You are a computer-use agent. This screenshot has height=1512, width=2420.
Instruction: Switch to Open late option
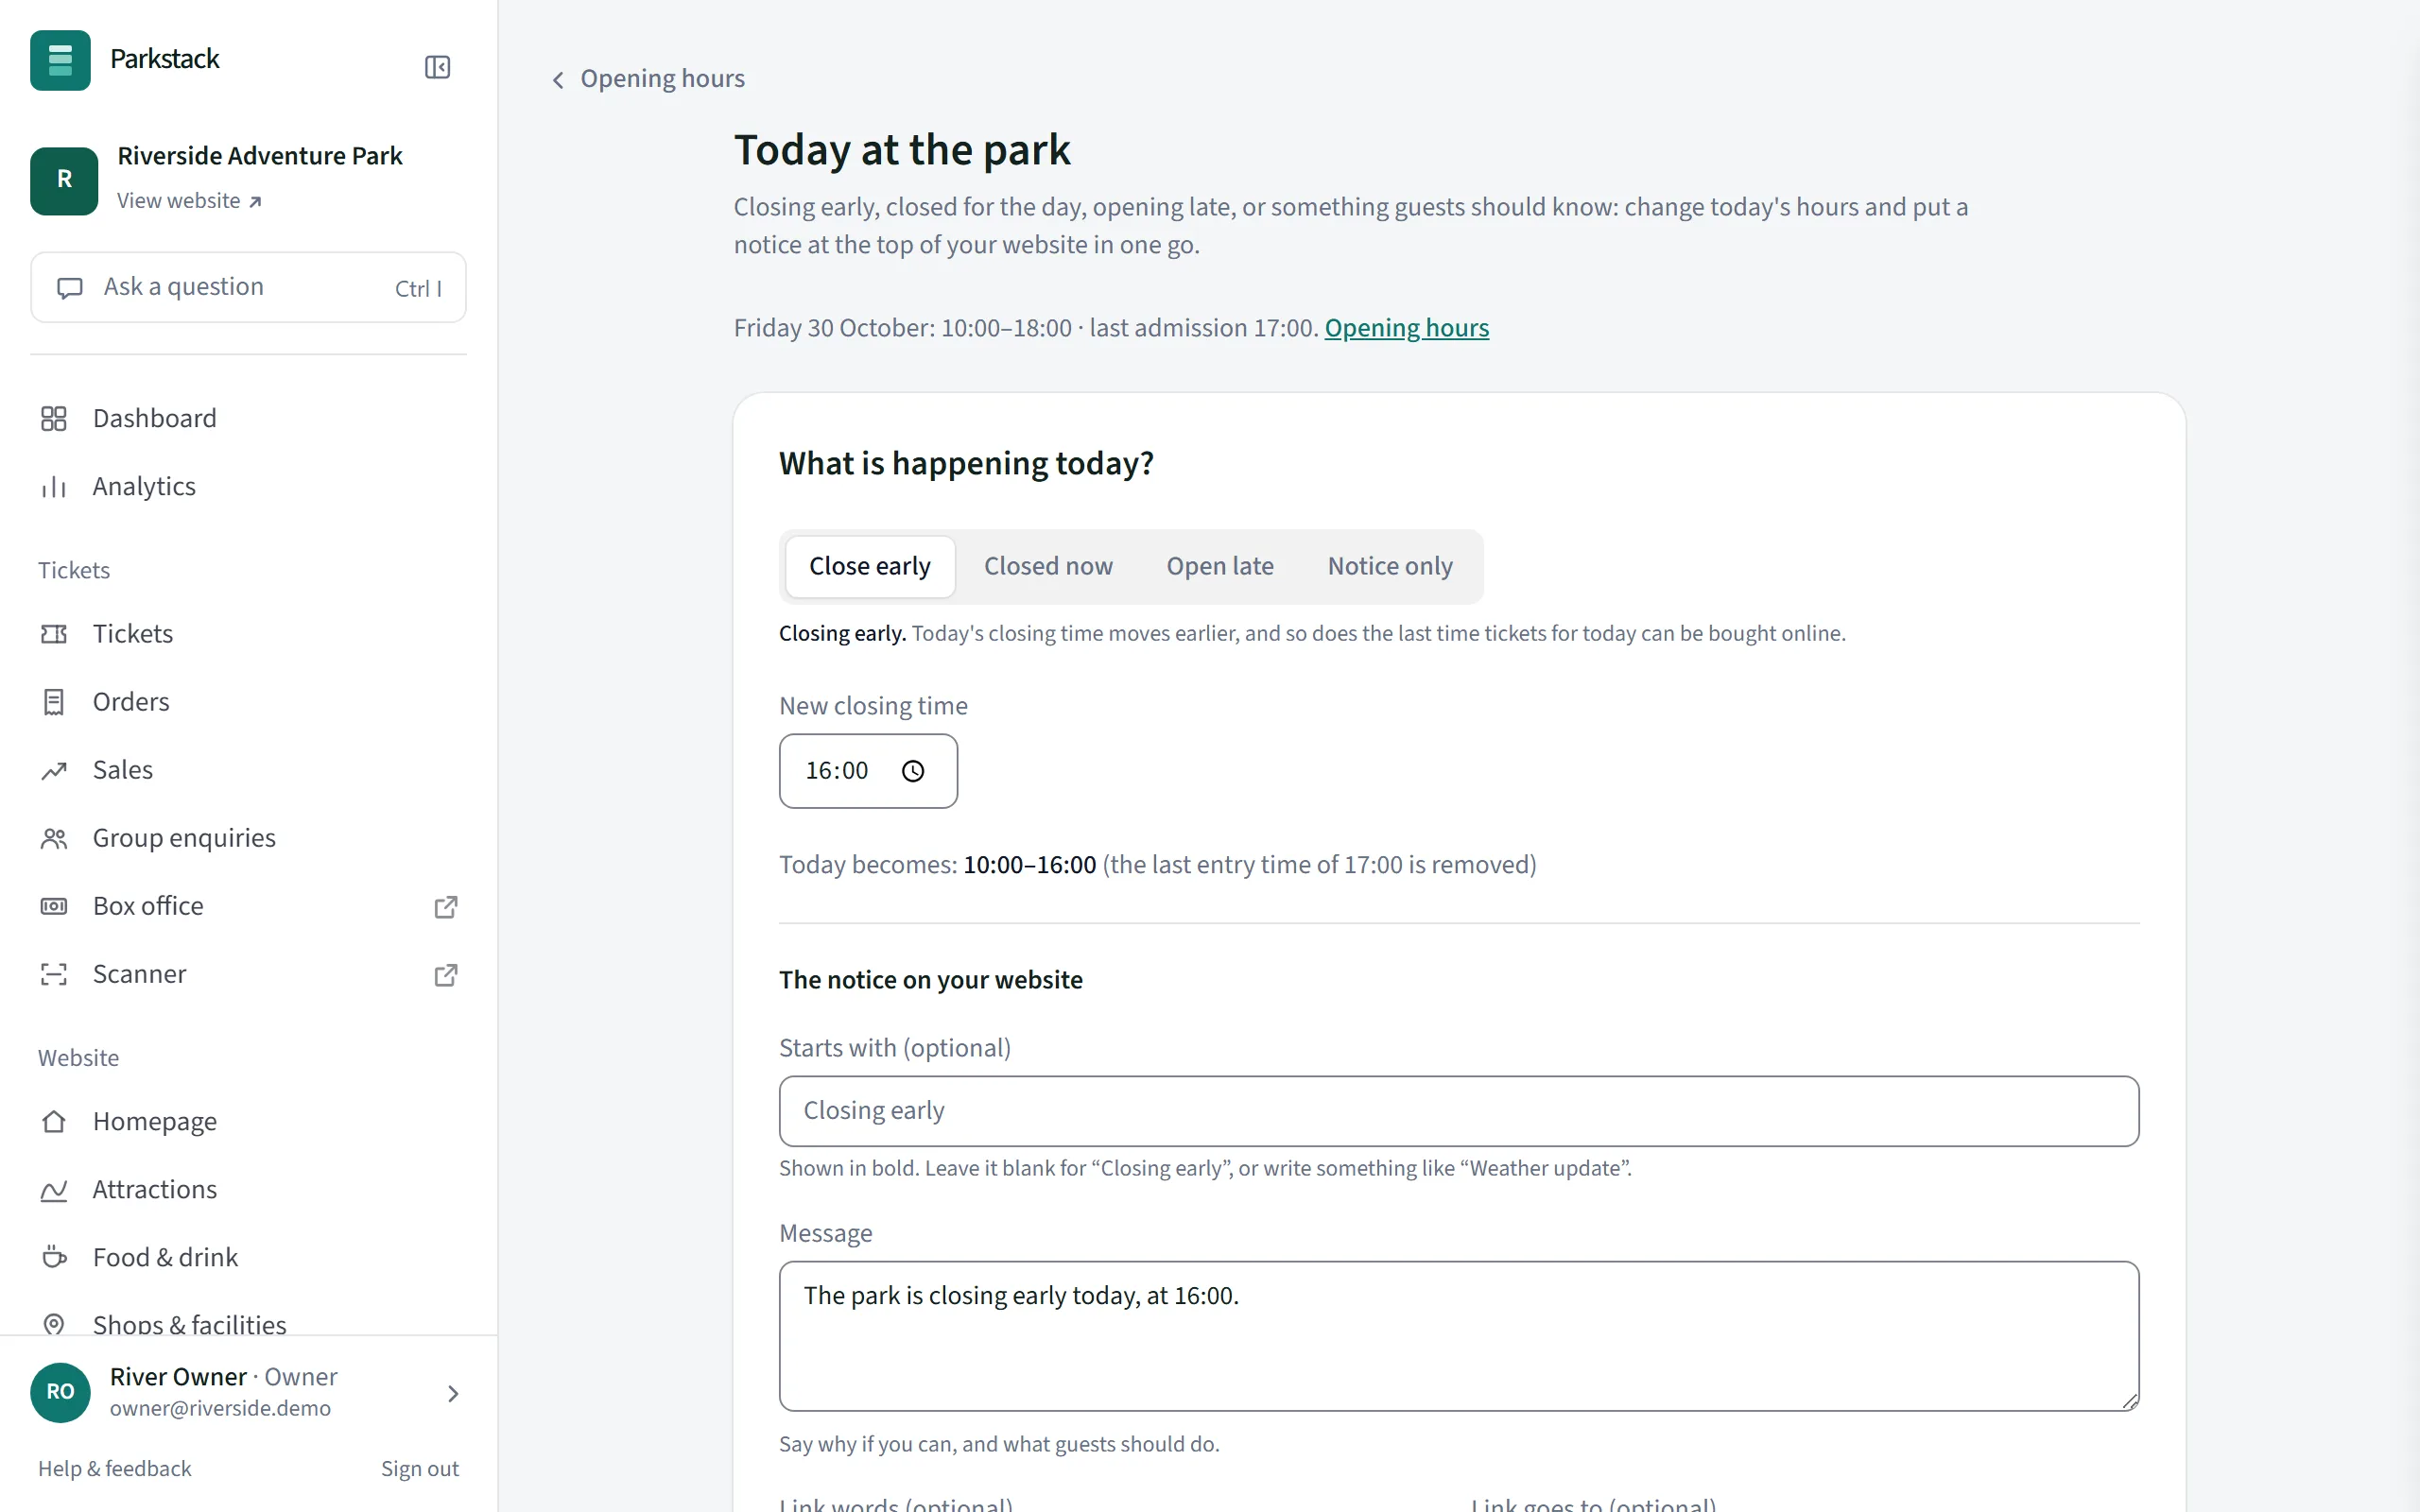point(1219,567)
